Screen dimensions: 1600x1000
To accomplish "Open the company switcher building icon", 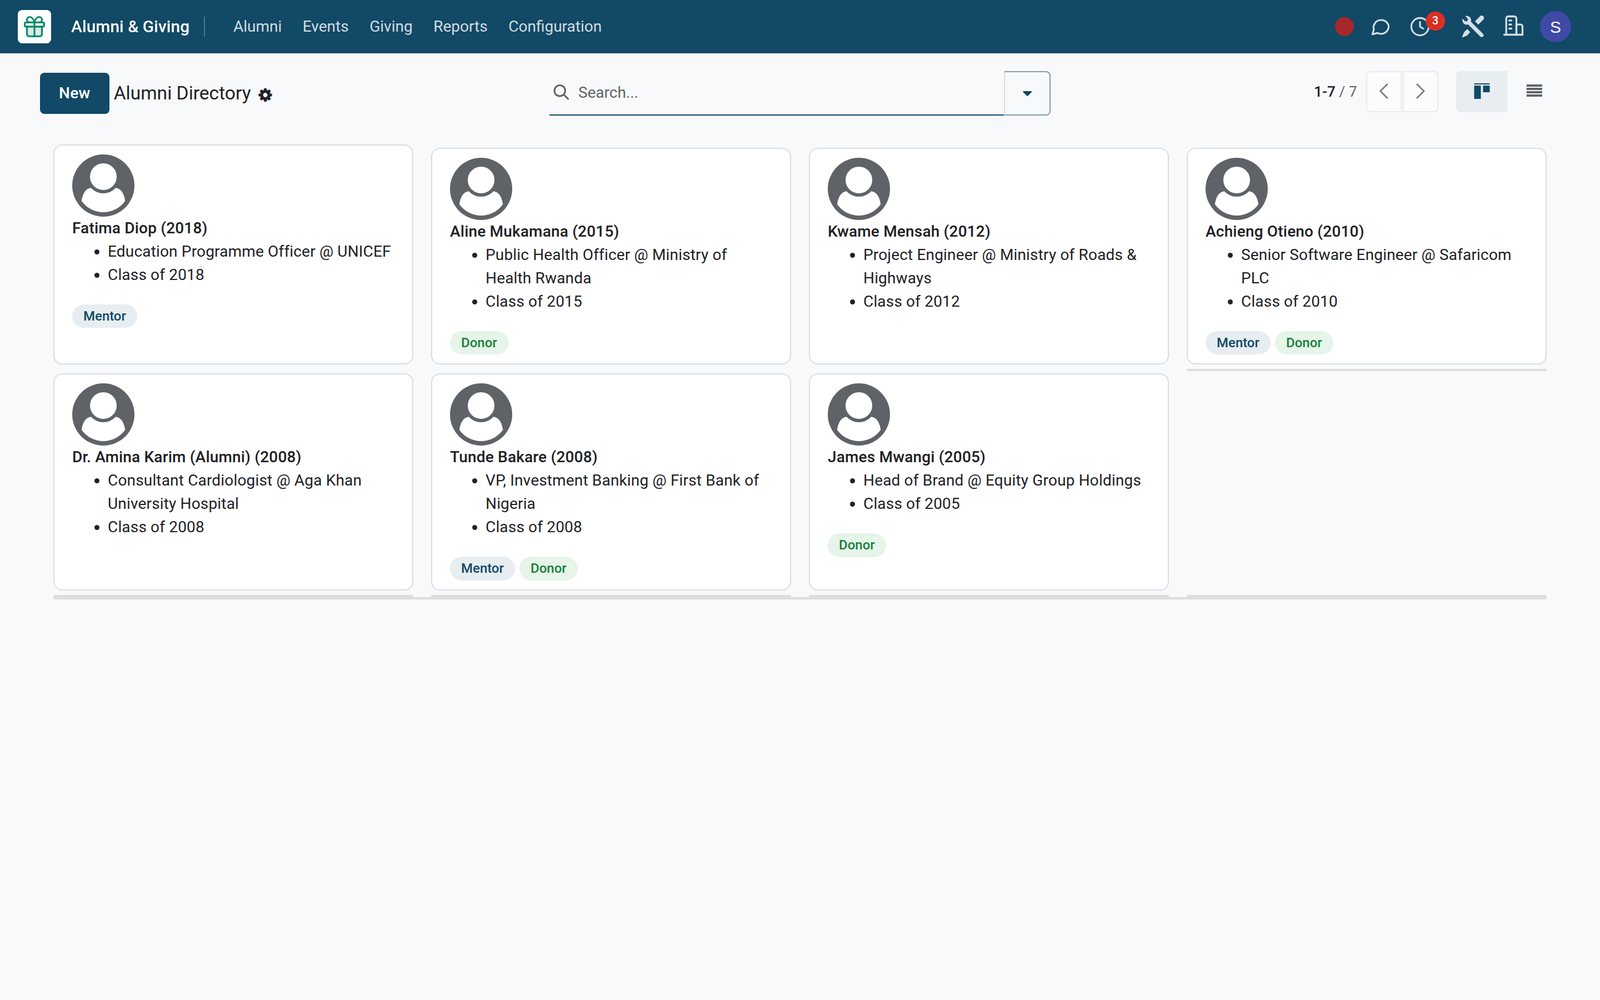I will pyautogui.click(x=1514, y=27).
